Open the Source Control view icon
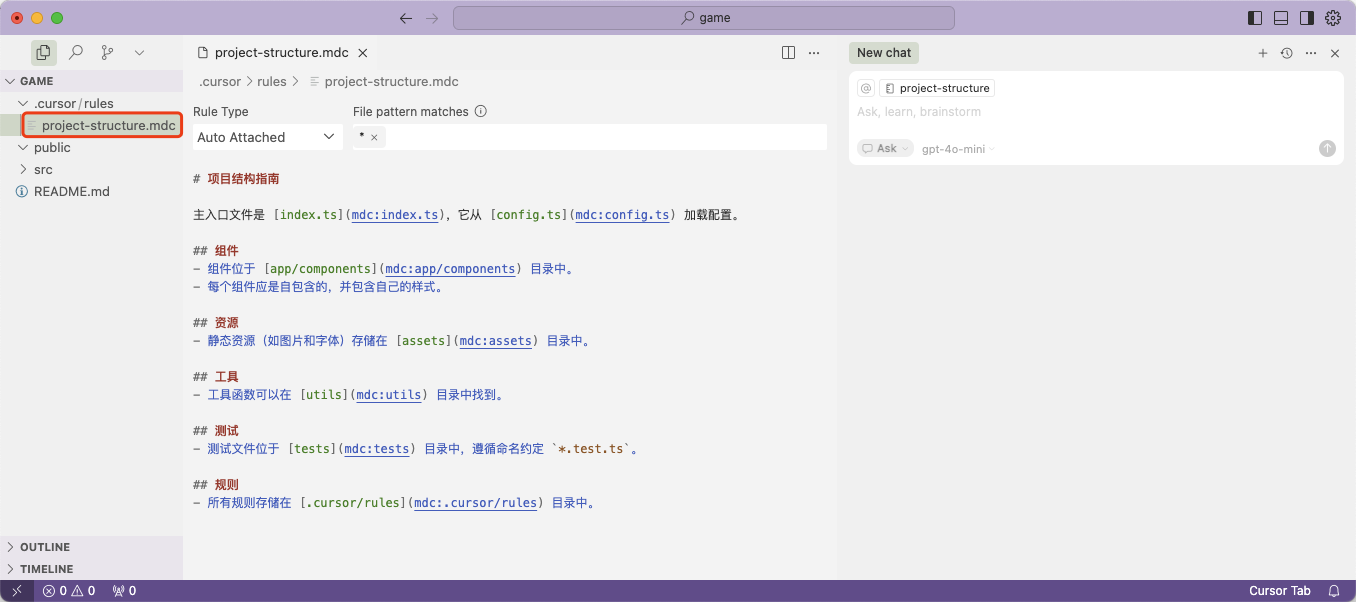This screenshot has height=602, width=1356. click(x=107, y=52)
